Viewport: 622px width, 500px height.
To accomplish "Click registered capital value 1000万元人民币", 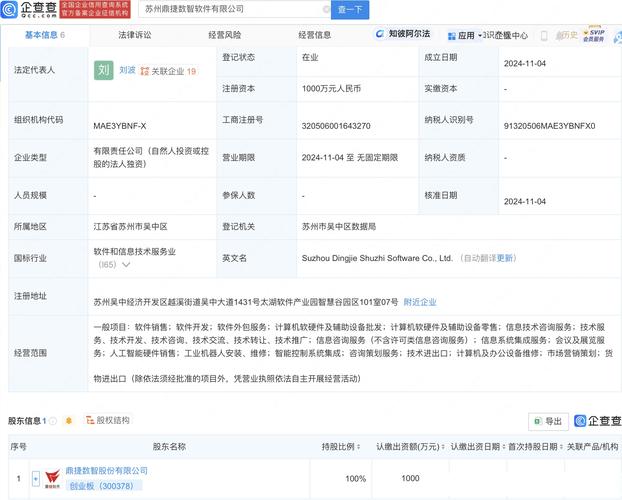I will [x=331, y=88].
